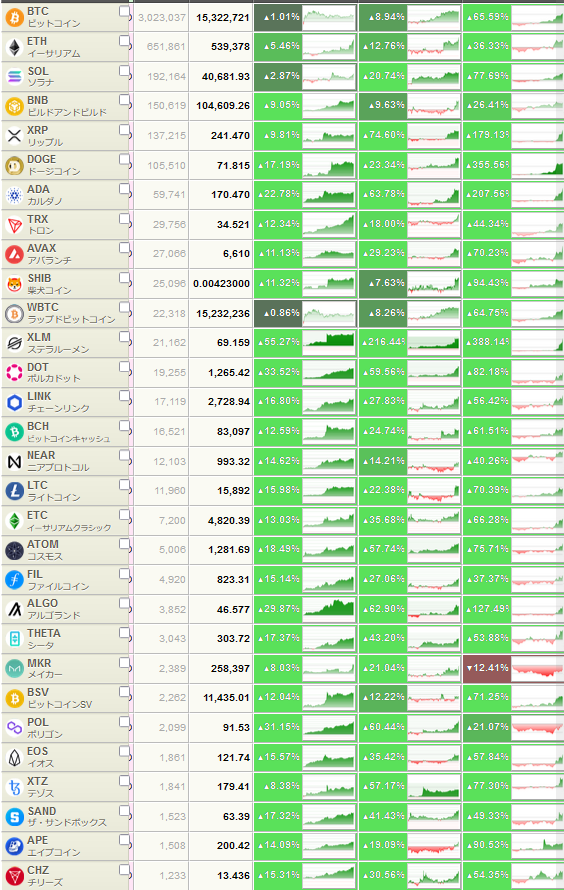The image size is (564, 890).
Task: Click the Cardano ADA icon
Action: (14, 195)
